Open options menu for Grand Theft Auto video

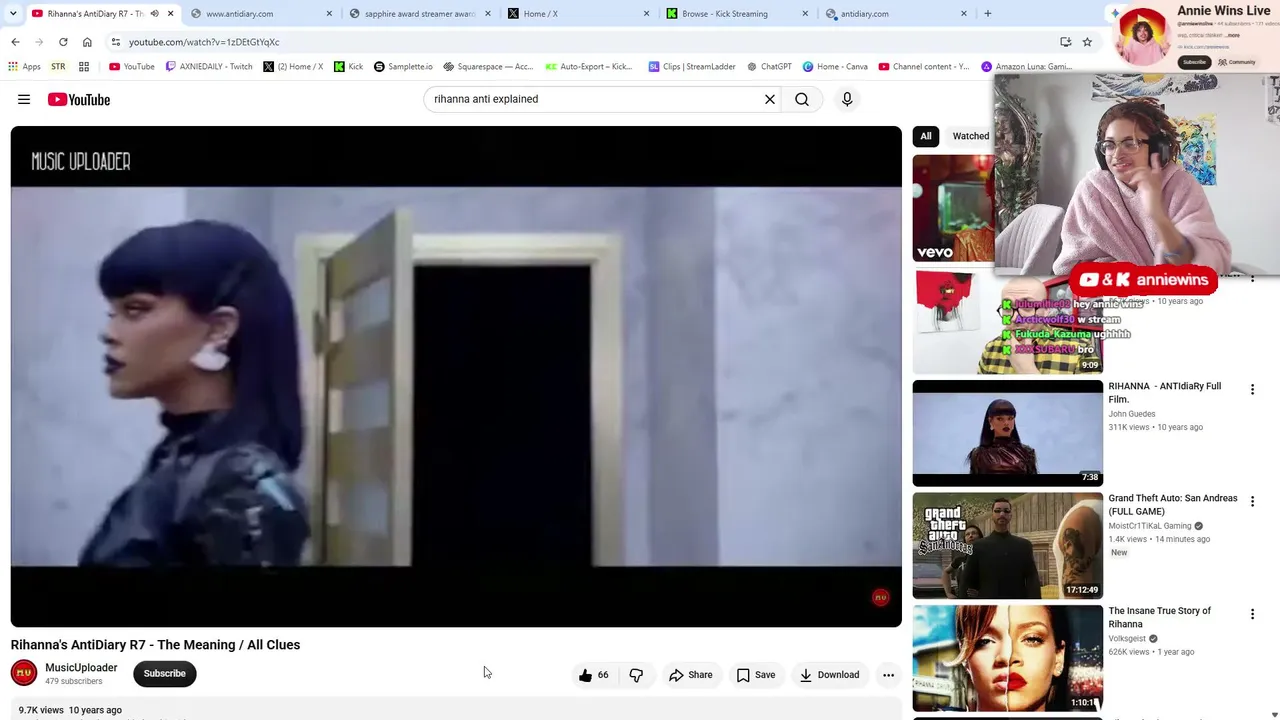coord(1252,502)
